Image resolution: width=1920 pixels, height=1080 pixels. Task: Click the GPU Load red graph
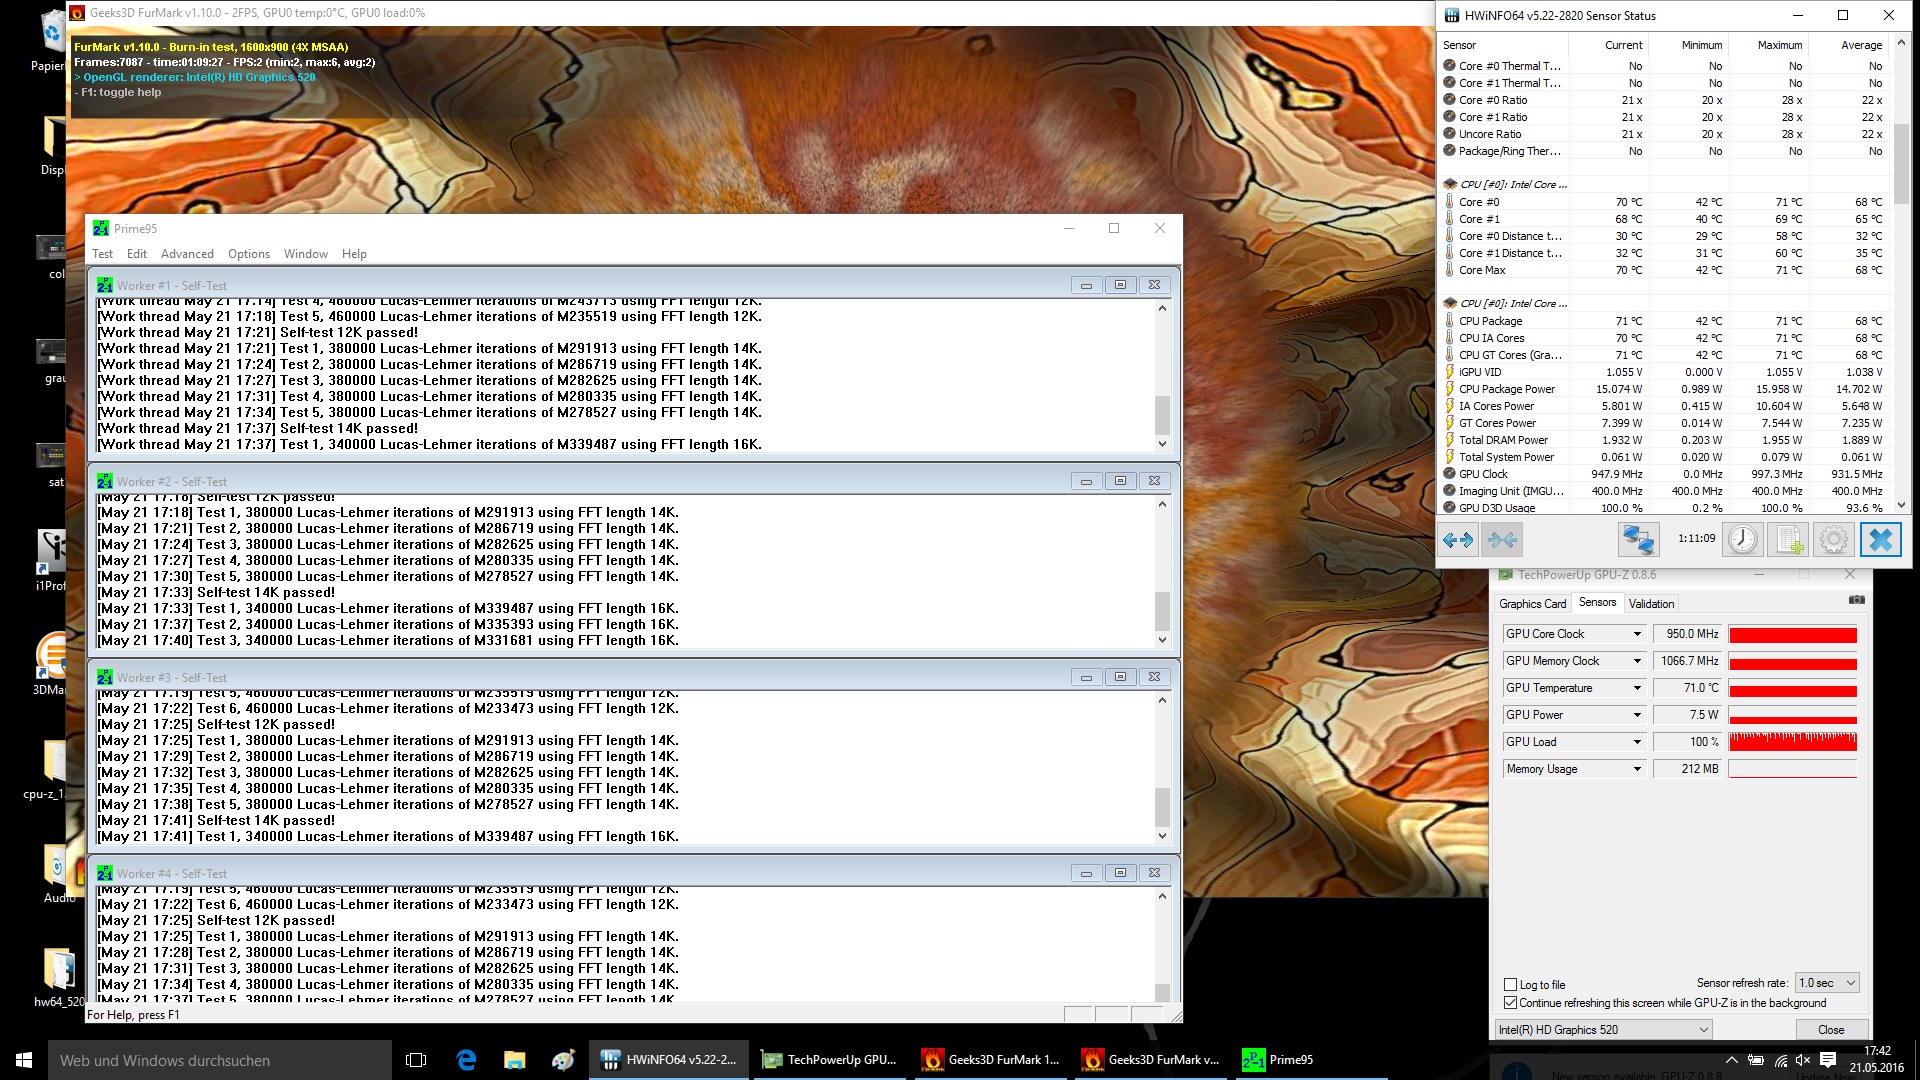tap(1792, 742)
